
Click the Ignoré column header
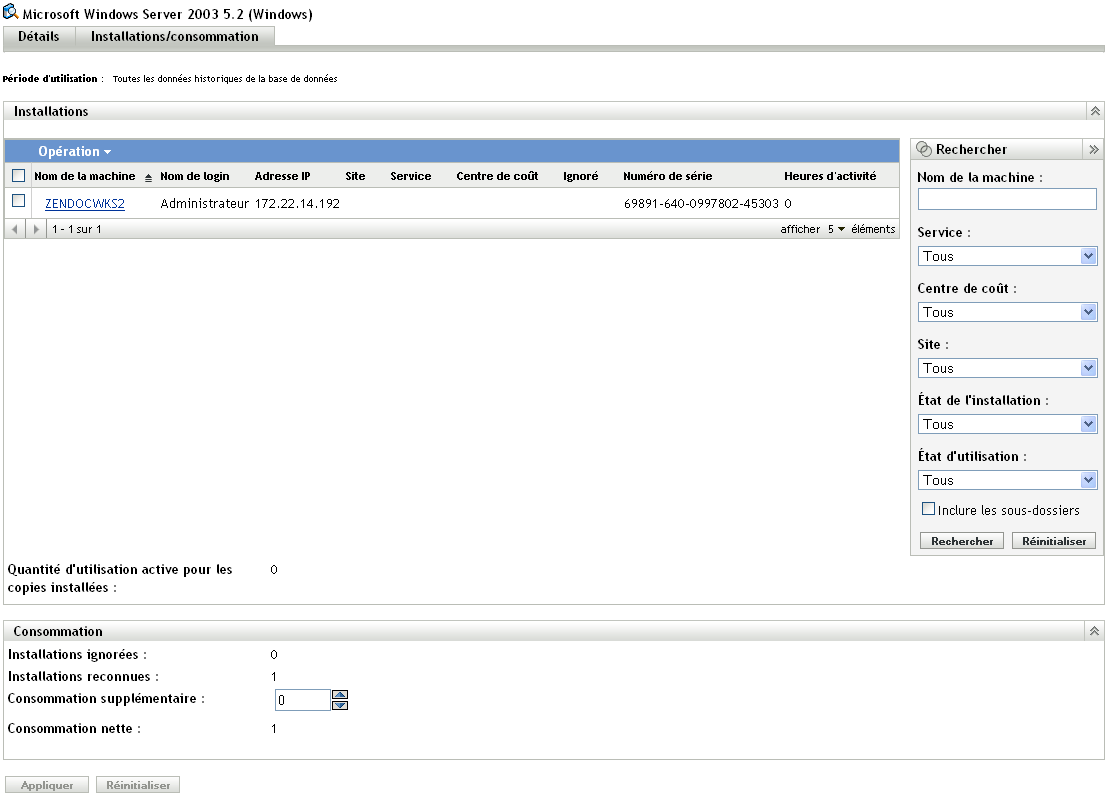click(580, 176)
